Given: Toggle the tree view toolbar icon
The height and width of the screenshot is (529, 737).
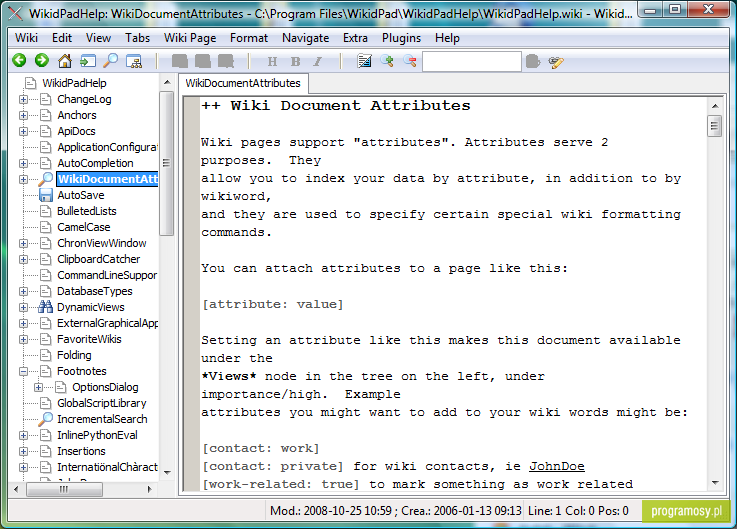Looking at the screenshot, I should point(134,61).
